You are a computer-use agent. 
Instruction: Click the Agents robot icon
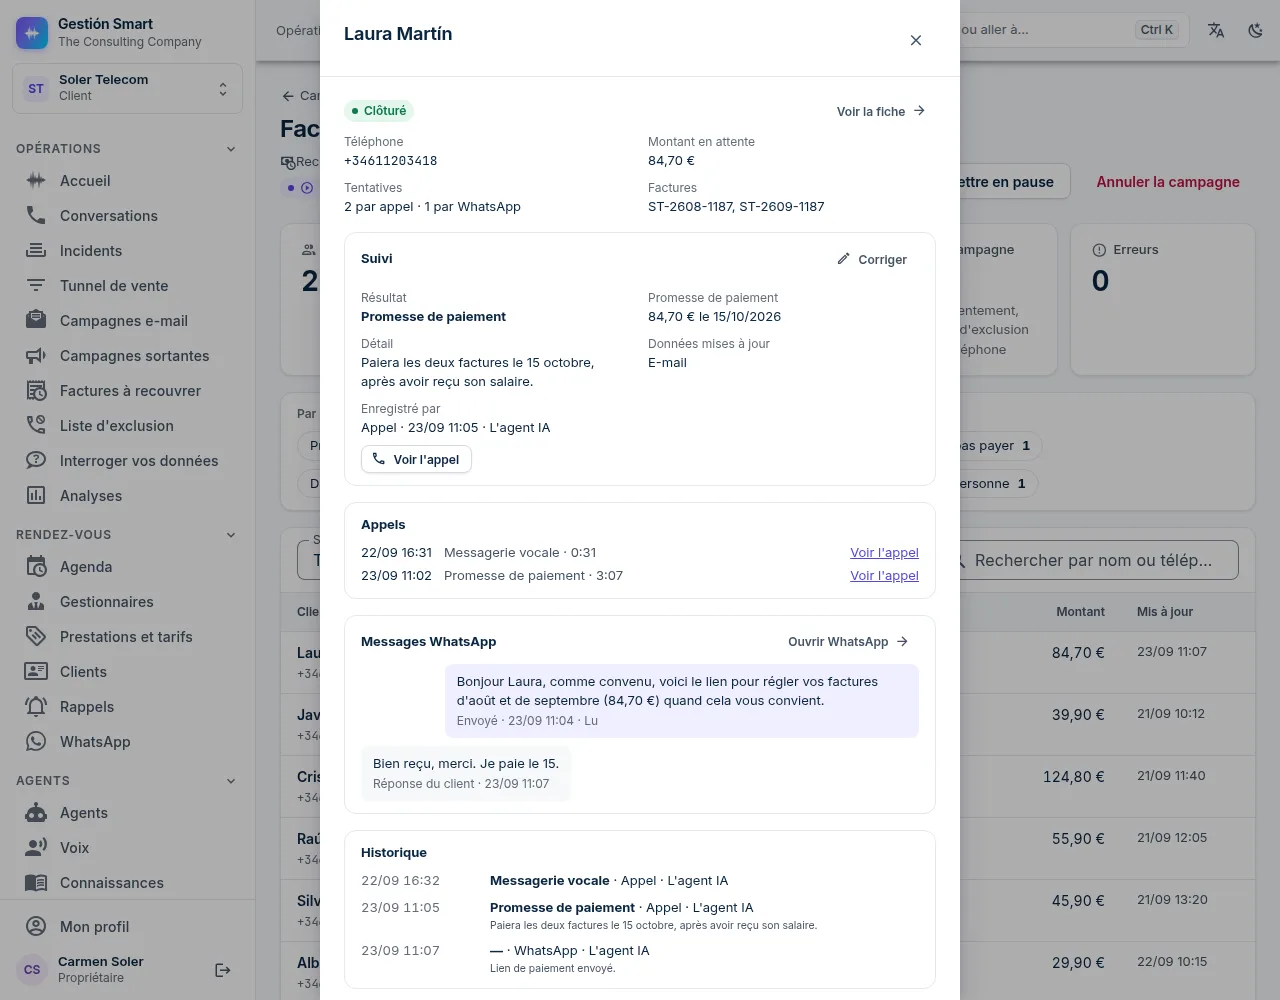coord(36,813)
